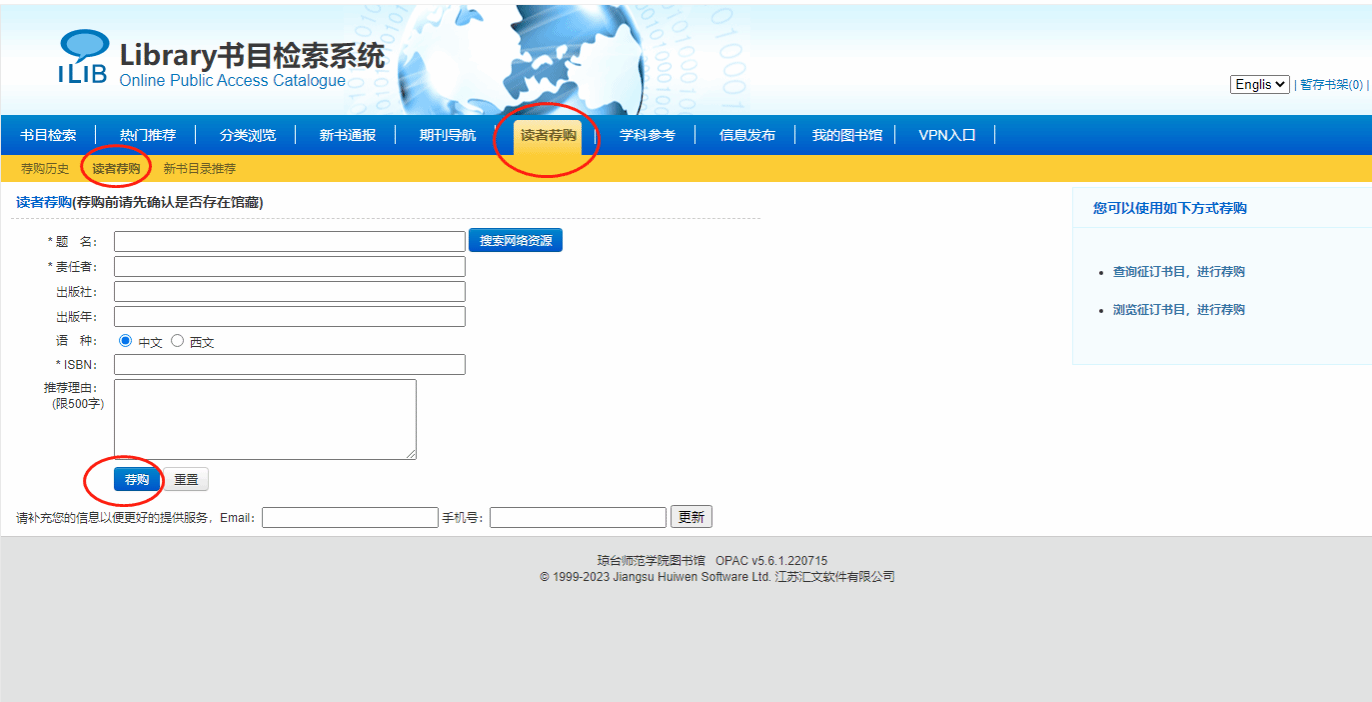Open the 书目检索 menu tab

[48, 136]
